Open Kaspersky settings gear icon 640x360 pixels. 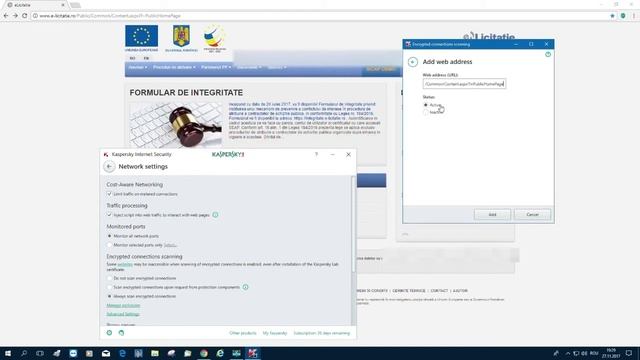tap(109, 333)
